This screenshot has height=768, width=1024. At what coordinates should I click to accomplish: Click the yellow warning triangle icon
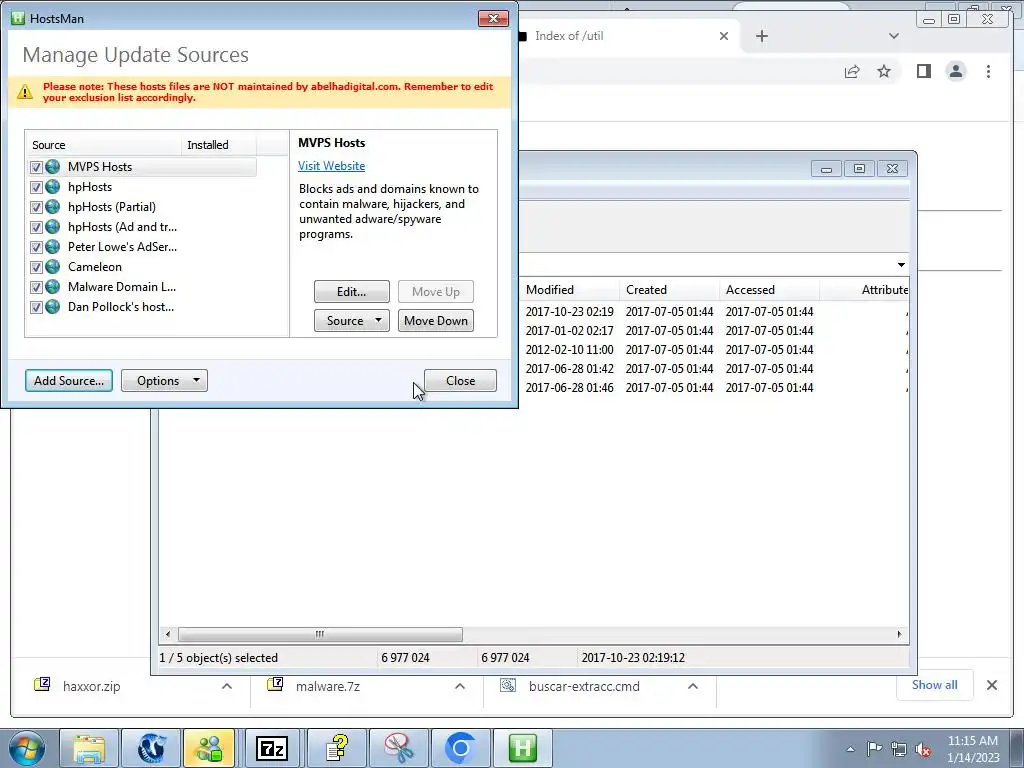point(25,92)
